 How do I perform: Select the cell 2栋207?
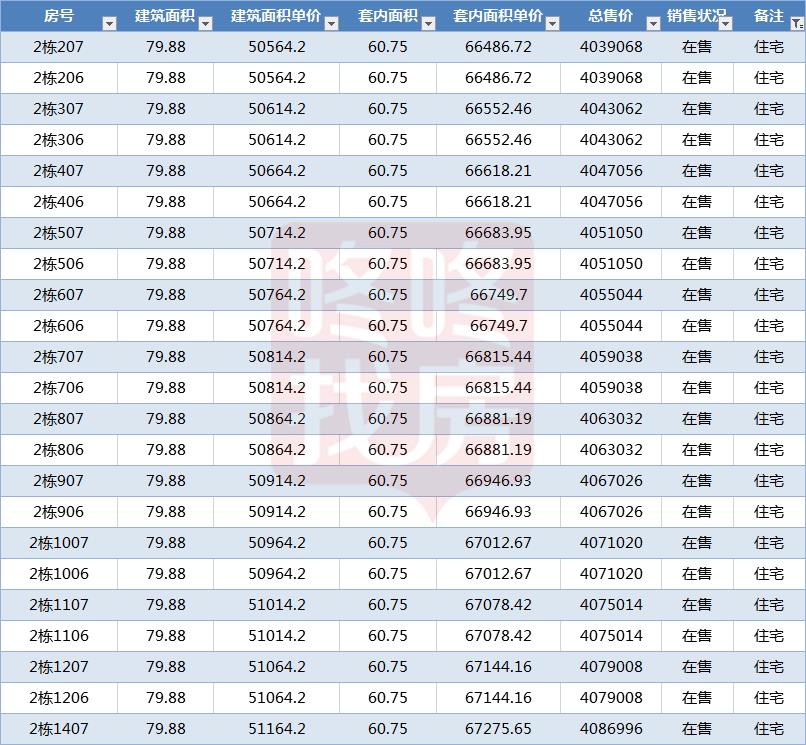[59, 47]
